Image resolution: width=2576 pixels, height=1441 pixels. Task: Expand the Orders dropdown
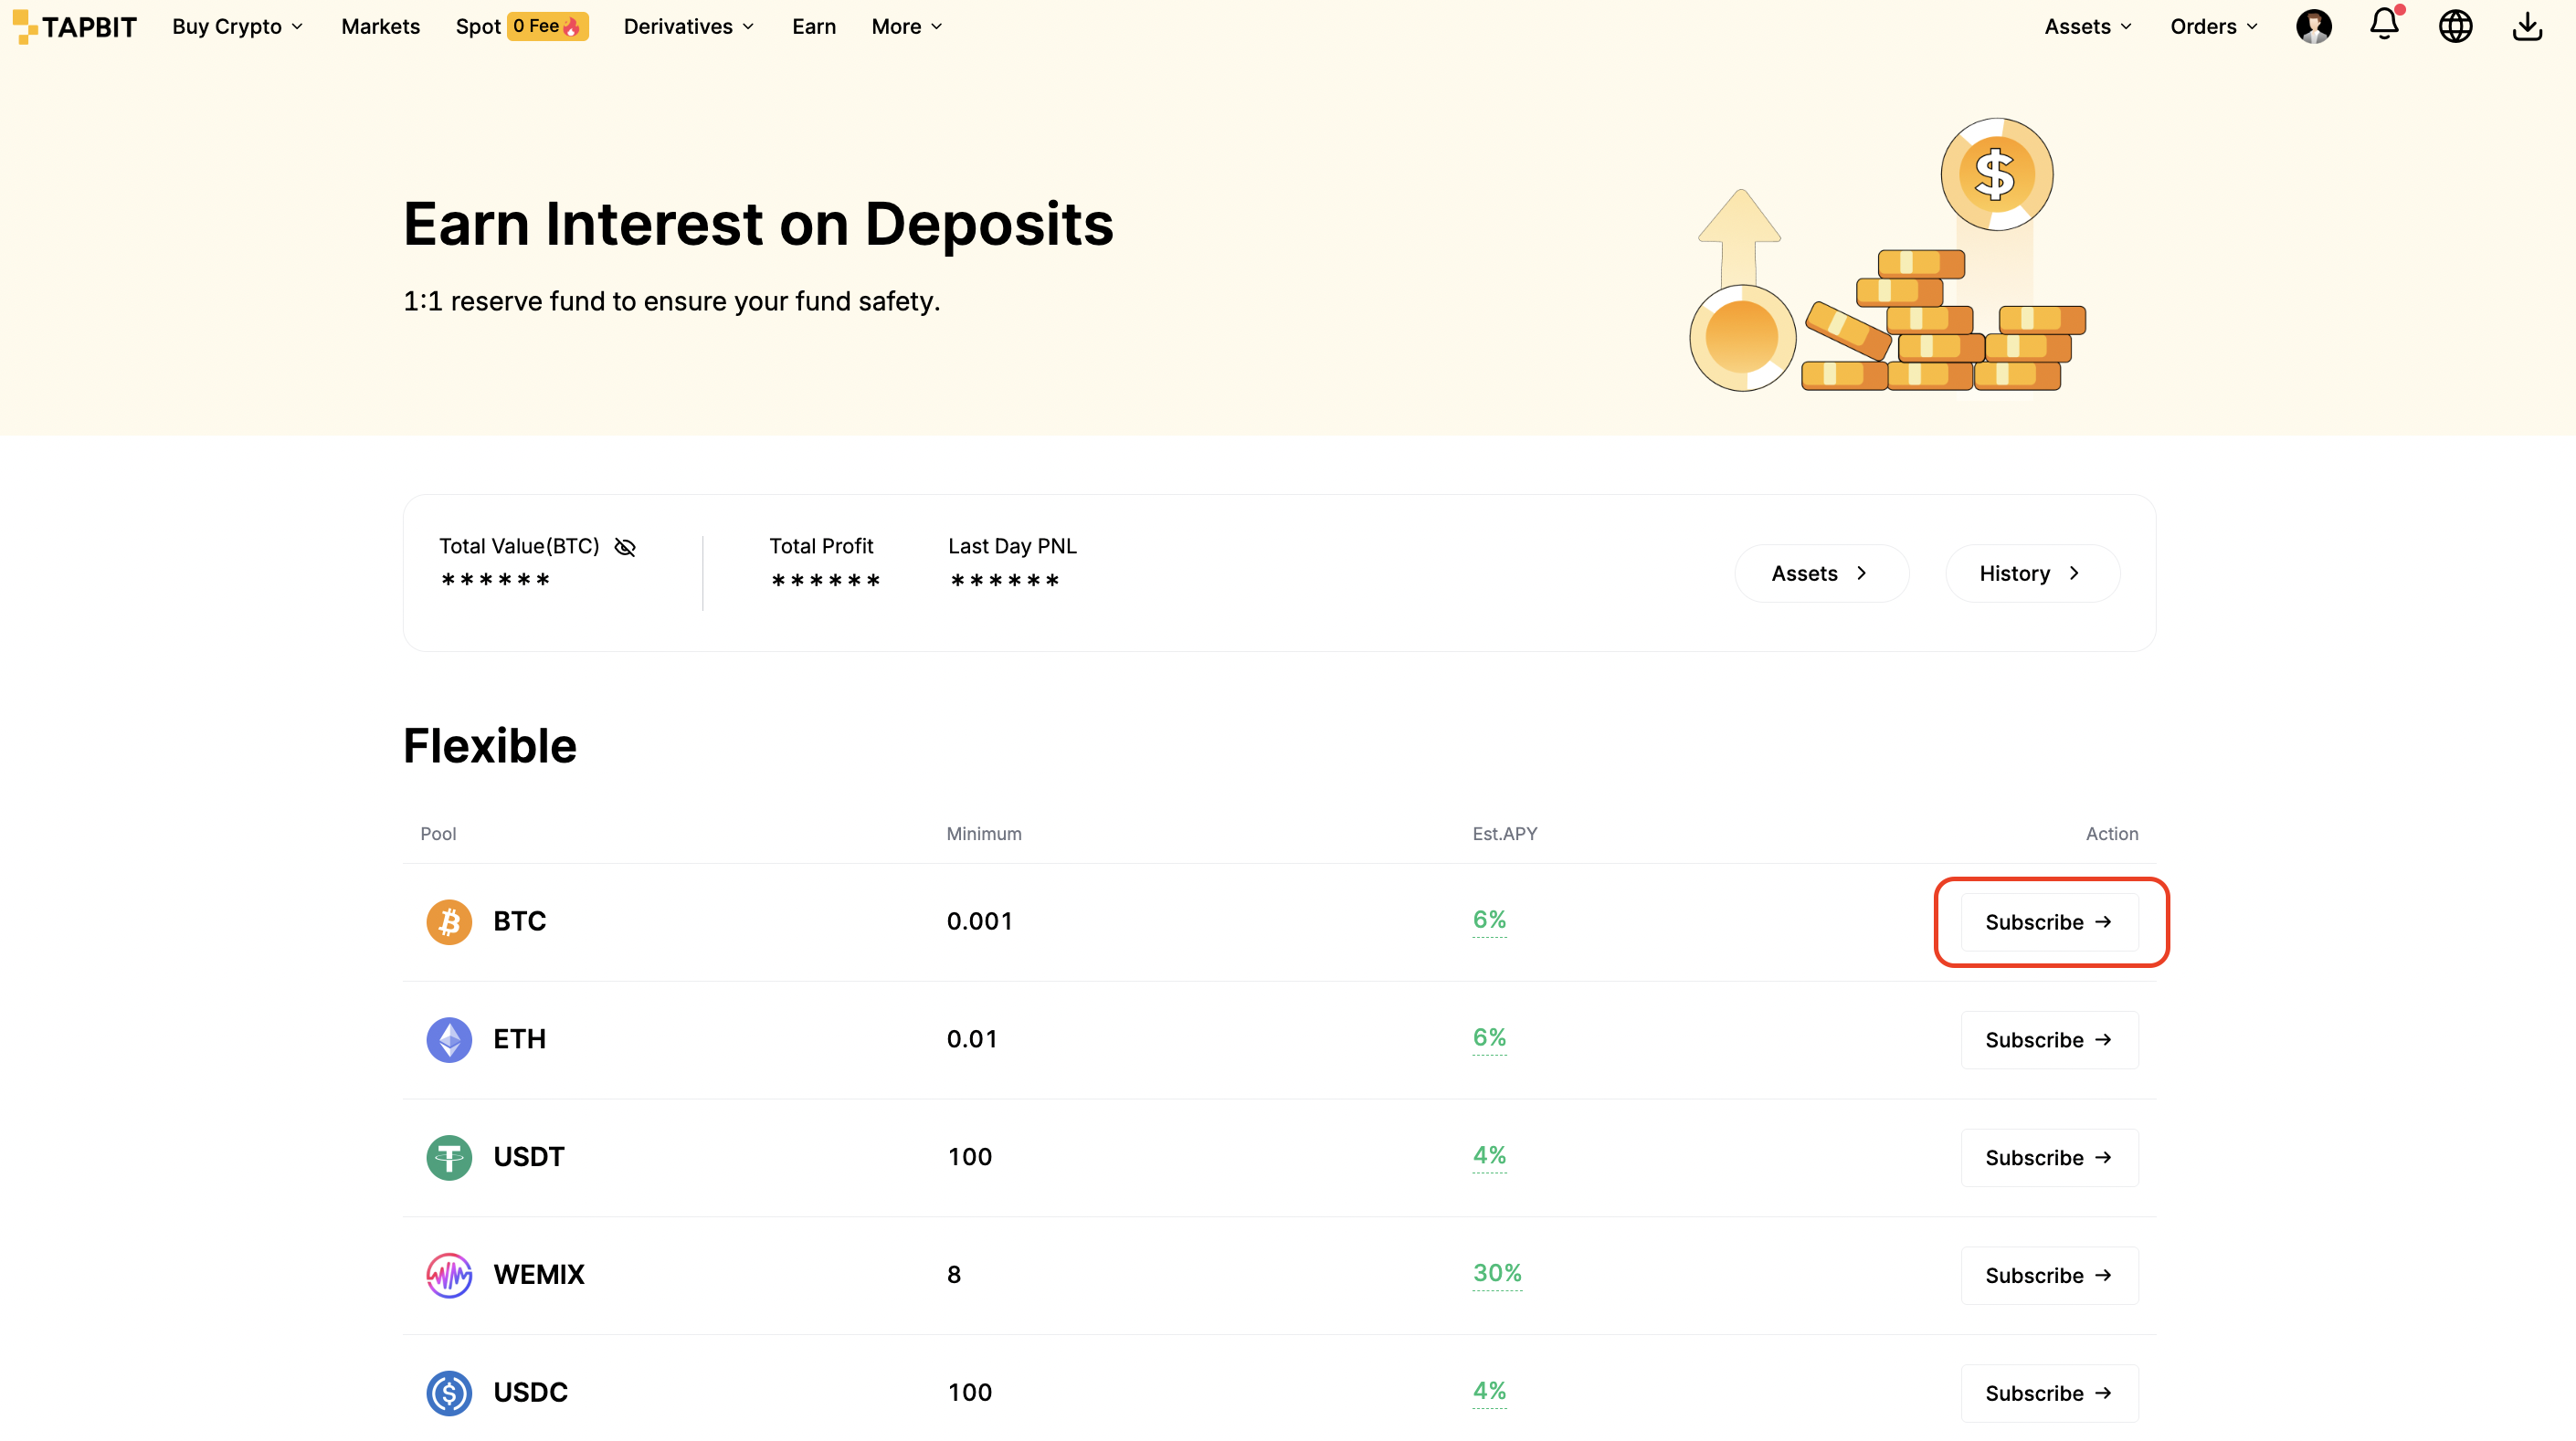click(2214, 27)
